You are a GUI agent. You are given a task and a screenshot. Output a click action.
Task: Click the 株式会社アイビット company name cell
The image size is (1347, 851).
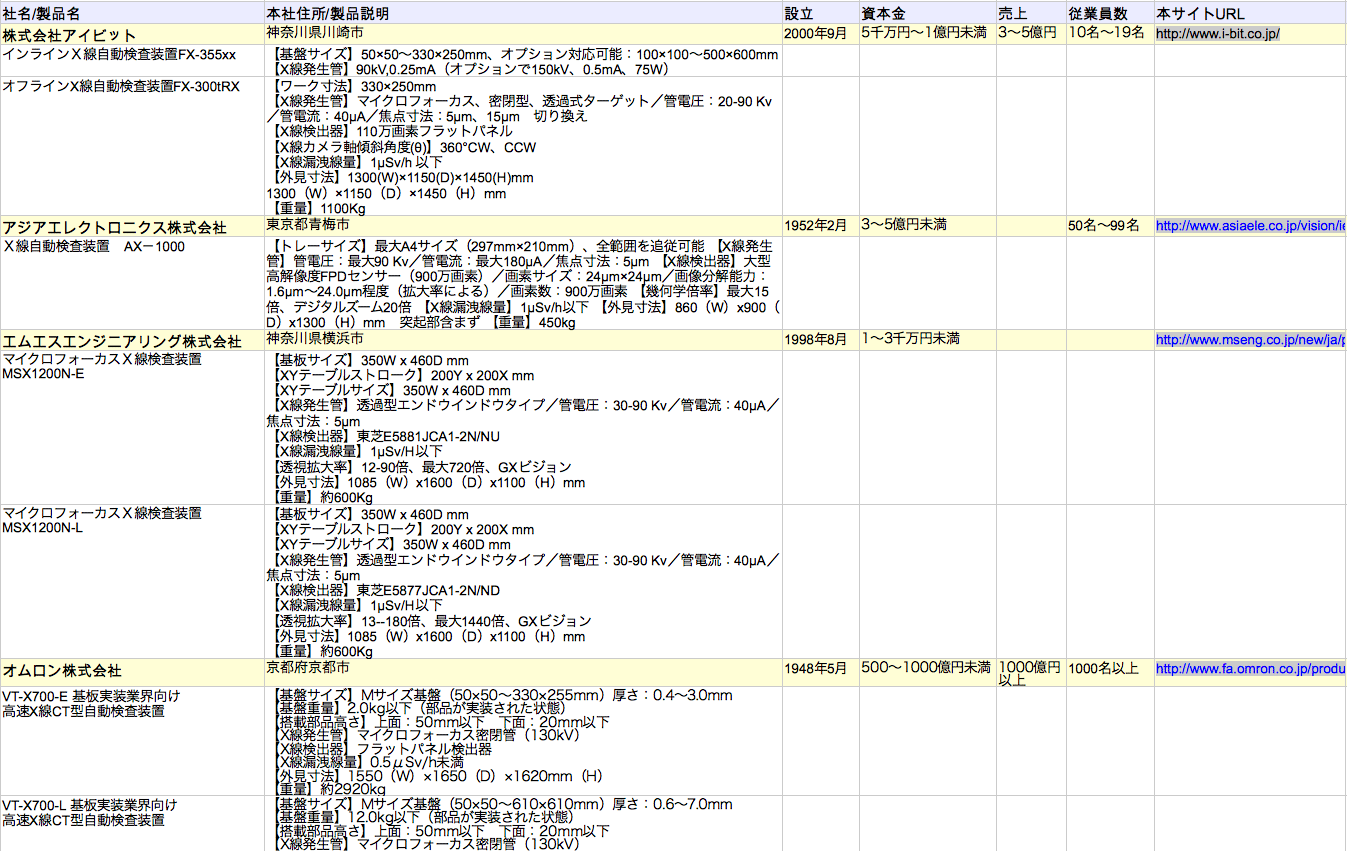point(132,35)
